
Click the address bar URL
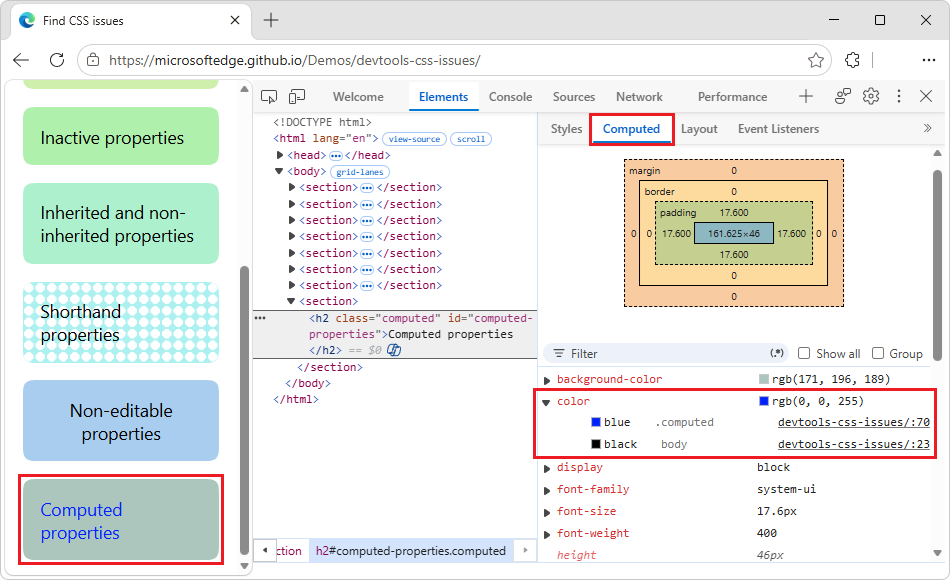294,60
